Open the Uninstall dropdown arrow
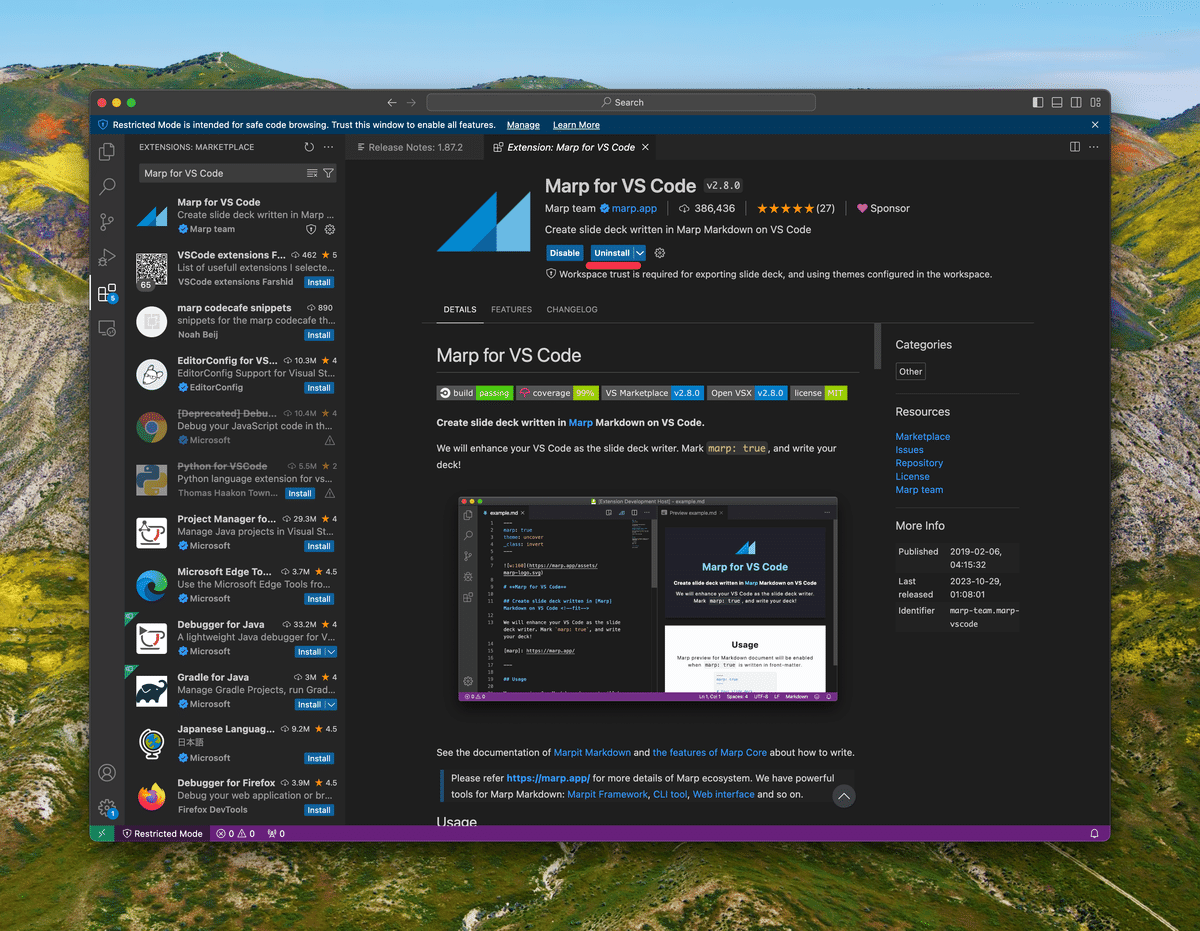 tap(640, 253)
